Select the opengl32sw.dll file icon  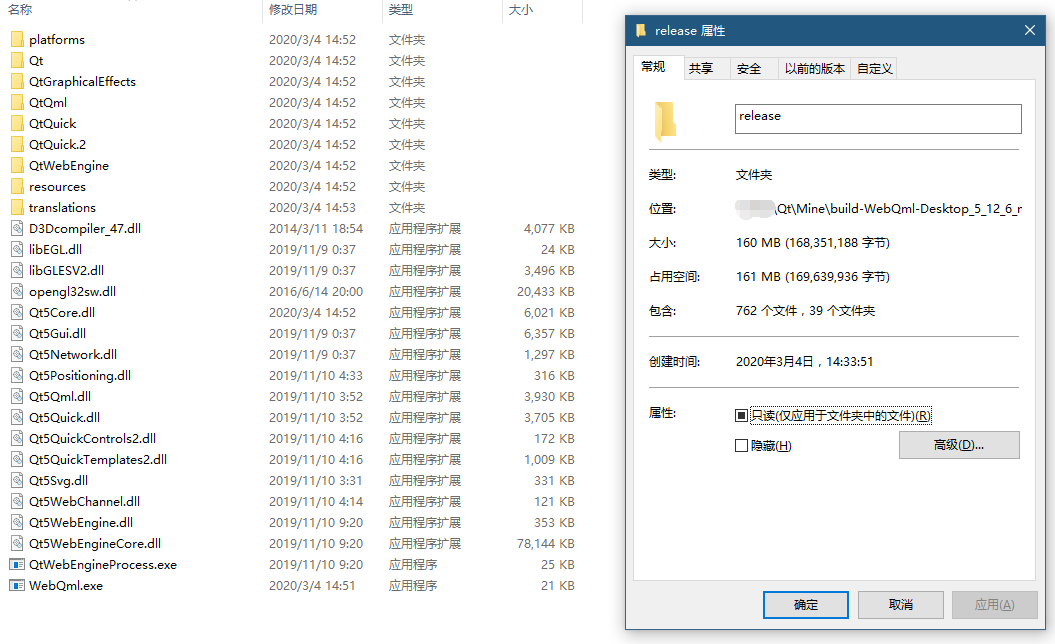point(14,291)
